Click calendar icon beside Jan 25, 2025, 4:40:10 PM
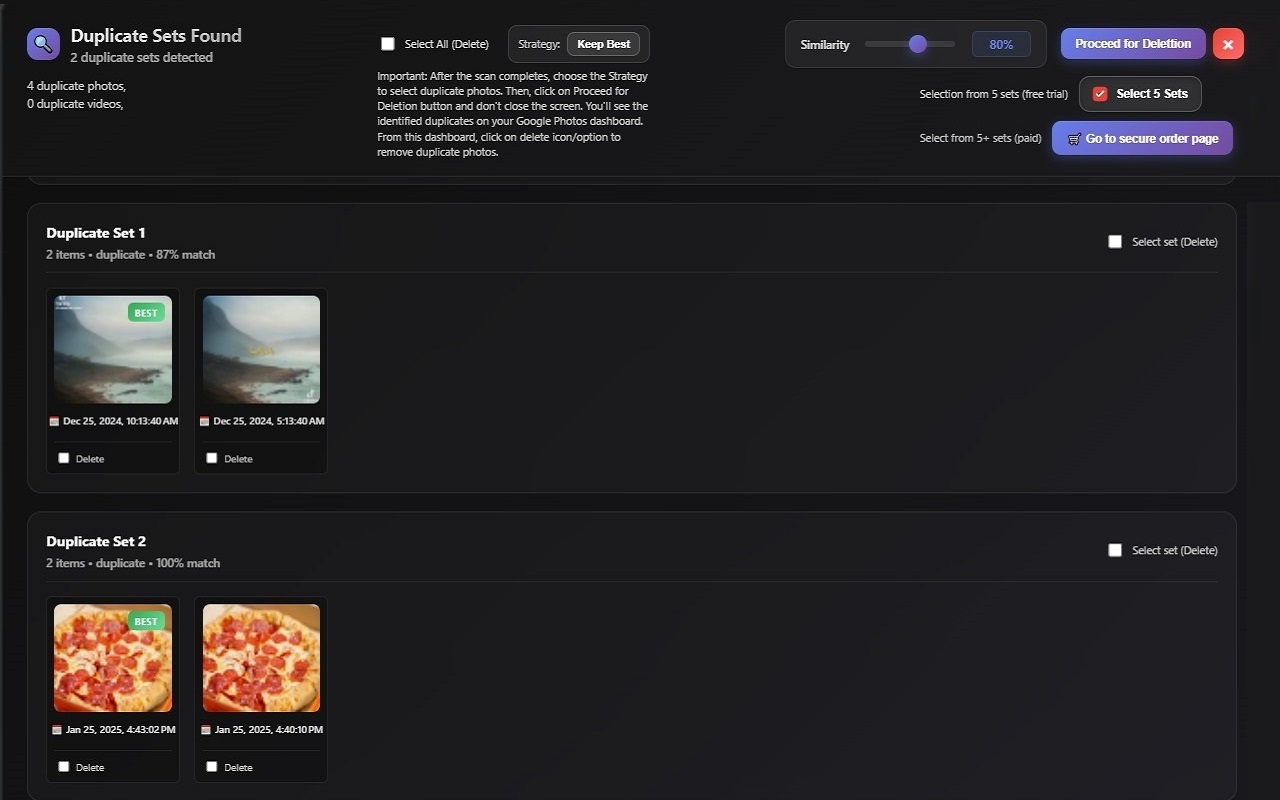Image resolution: width=1280 pixels, height=800 pixels. coord(206,730)
